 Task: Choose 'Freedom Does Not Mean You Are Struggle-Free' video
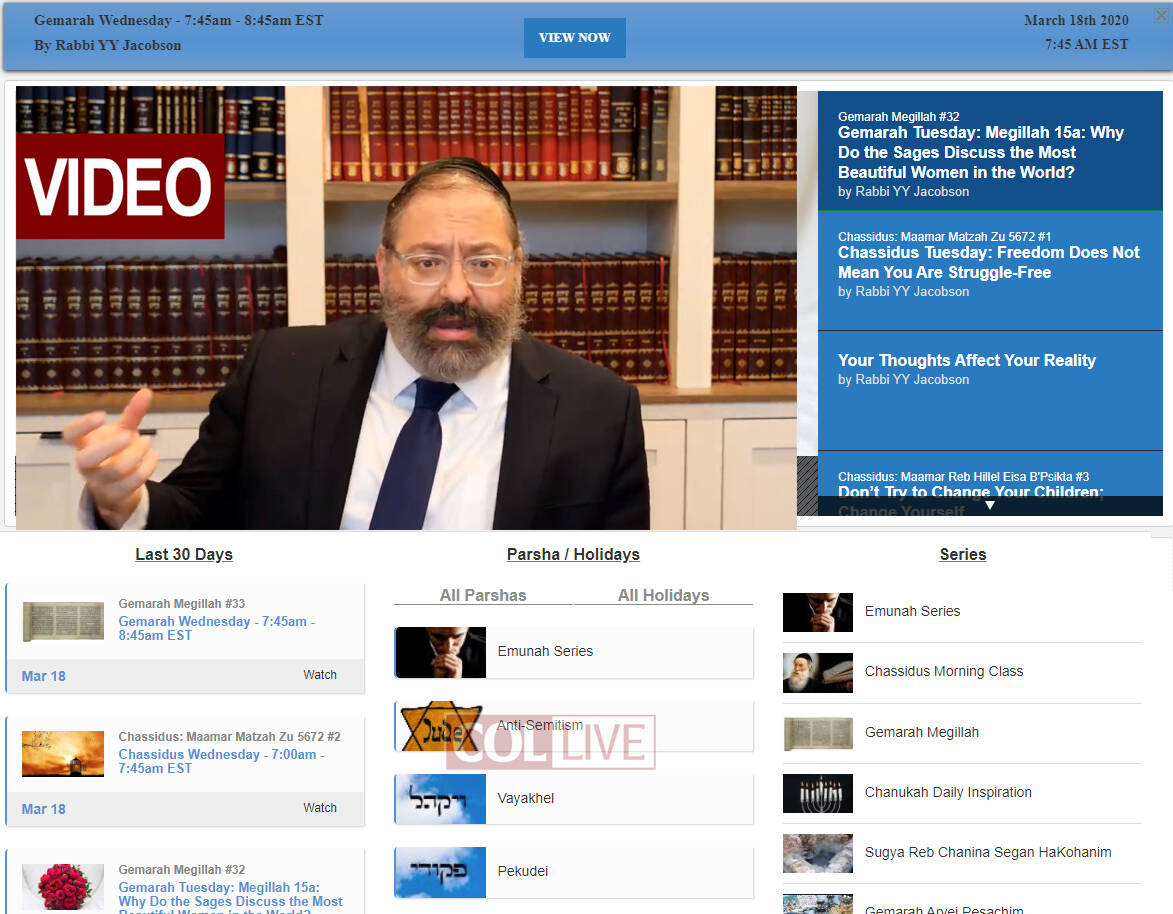coord(988,263)
